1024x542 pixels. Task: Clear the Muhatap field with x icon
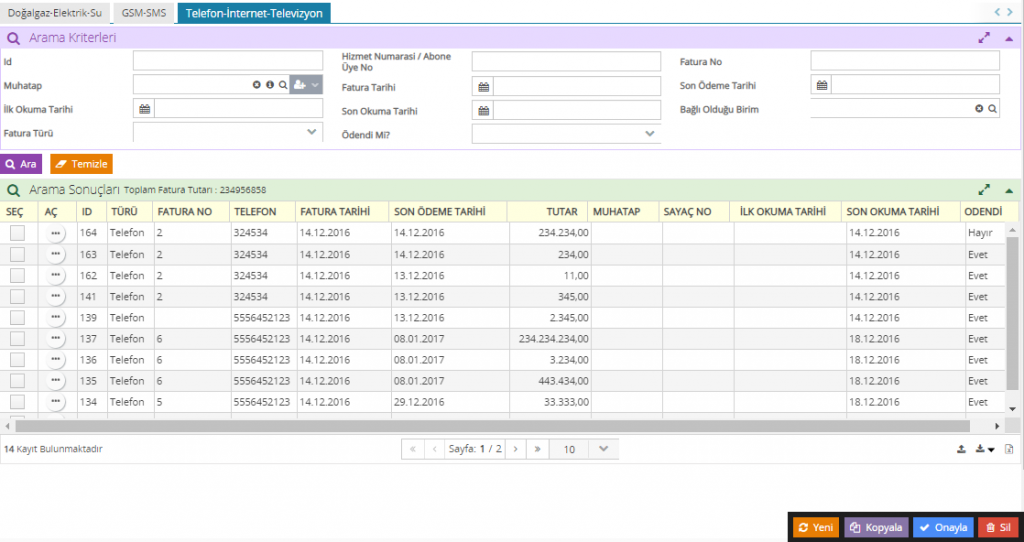(257, 85)
